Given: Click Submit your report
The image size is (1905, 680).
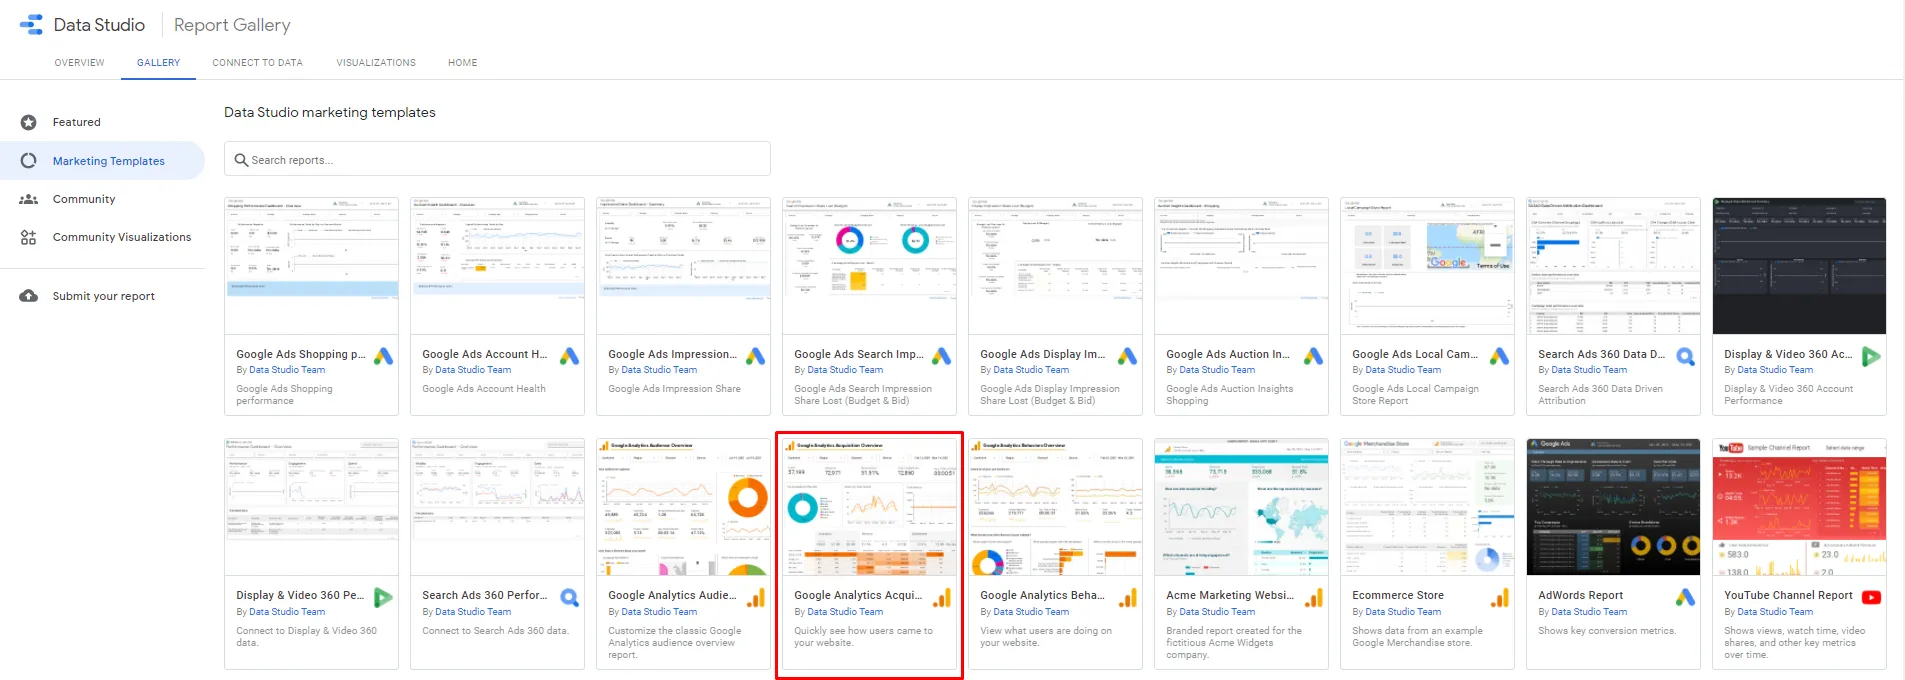Looking at the screenshot, I should click(x=102, y=296).
